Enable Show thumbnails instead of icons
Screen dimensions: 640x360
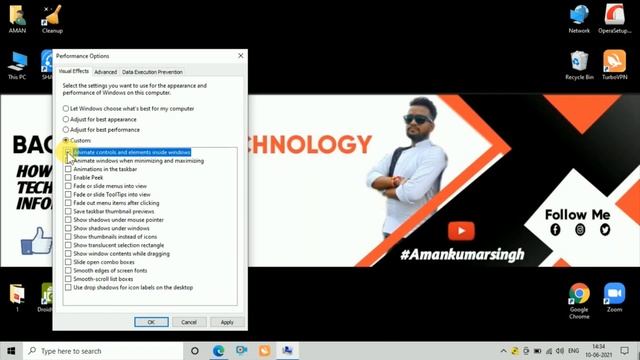tap(68, 237)
